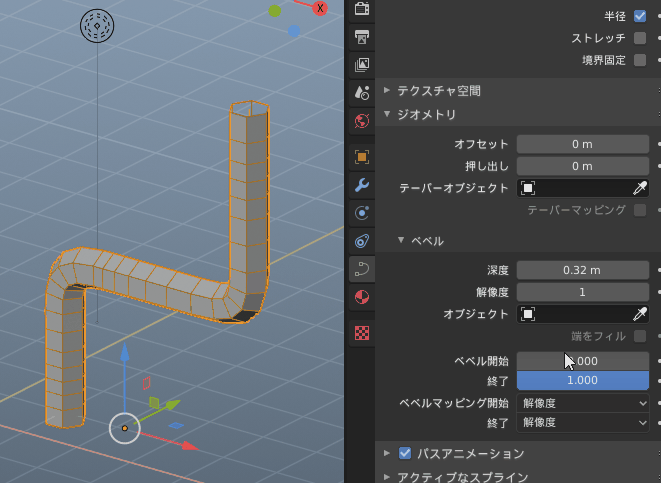Click the blue Z axis gizmo ball

294,31
